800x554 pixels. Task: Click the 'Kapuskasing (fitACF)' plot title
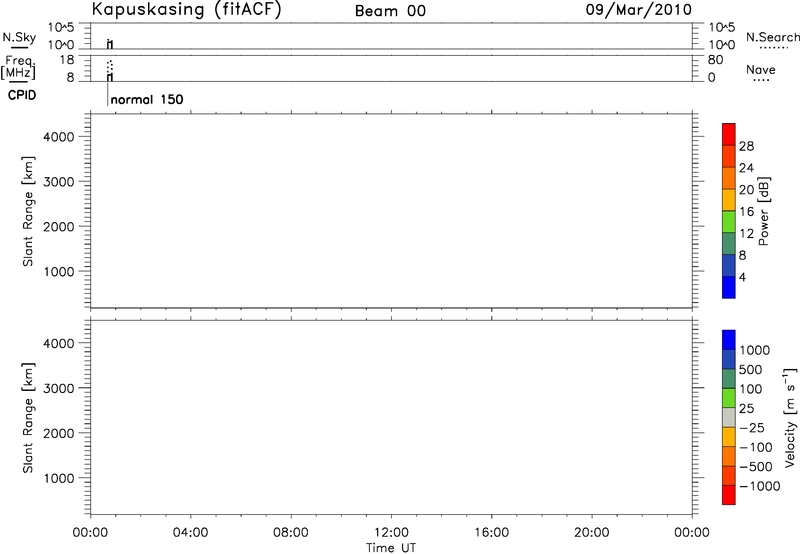point(187,10)
